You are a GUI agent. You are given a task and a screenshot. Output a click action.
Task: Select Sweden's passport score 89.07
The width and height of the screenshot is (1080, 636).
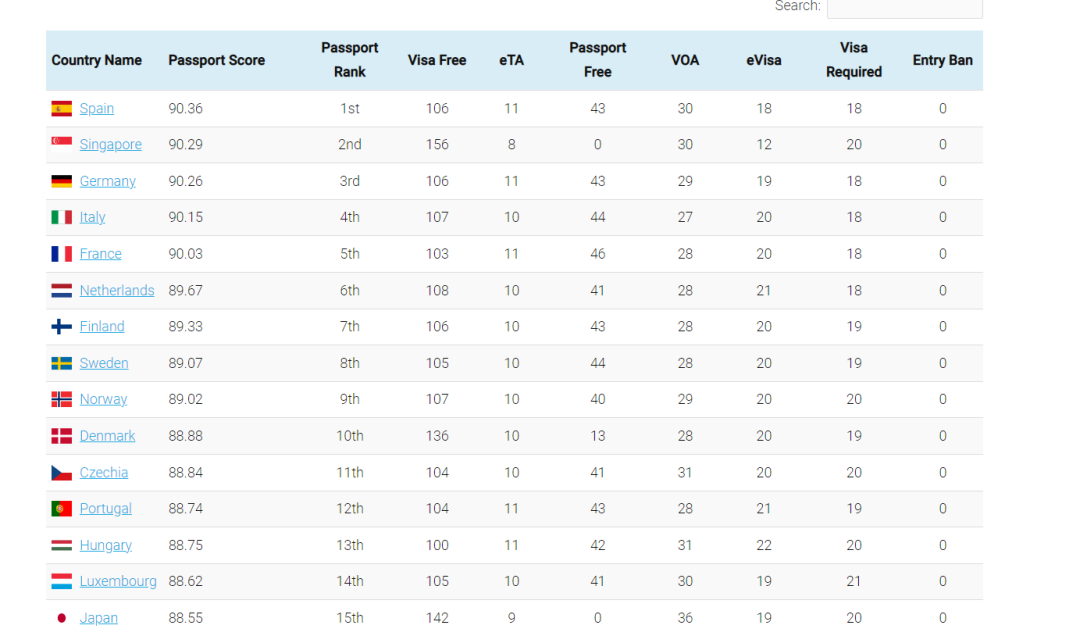pos(185,363)
